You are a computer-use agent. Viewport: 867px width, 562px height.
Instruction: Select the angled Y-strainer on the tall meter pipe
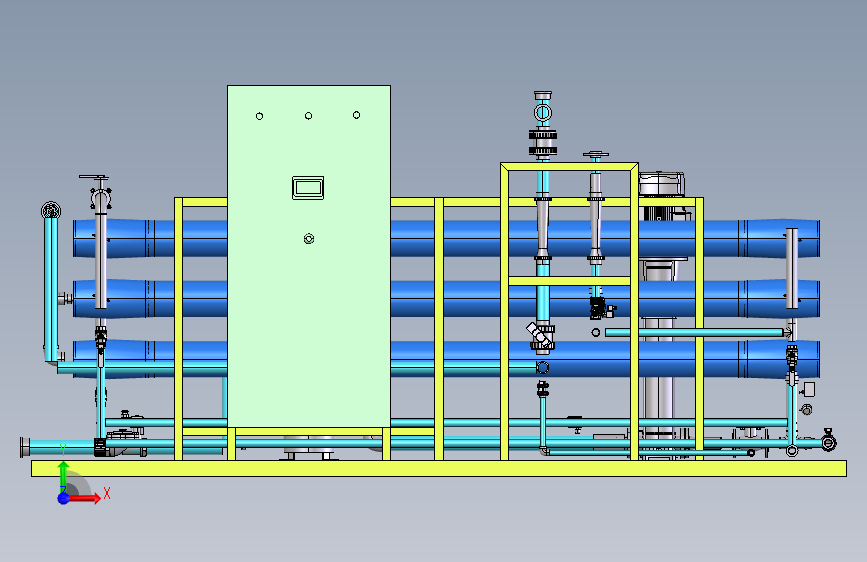540,336
